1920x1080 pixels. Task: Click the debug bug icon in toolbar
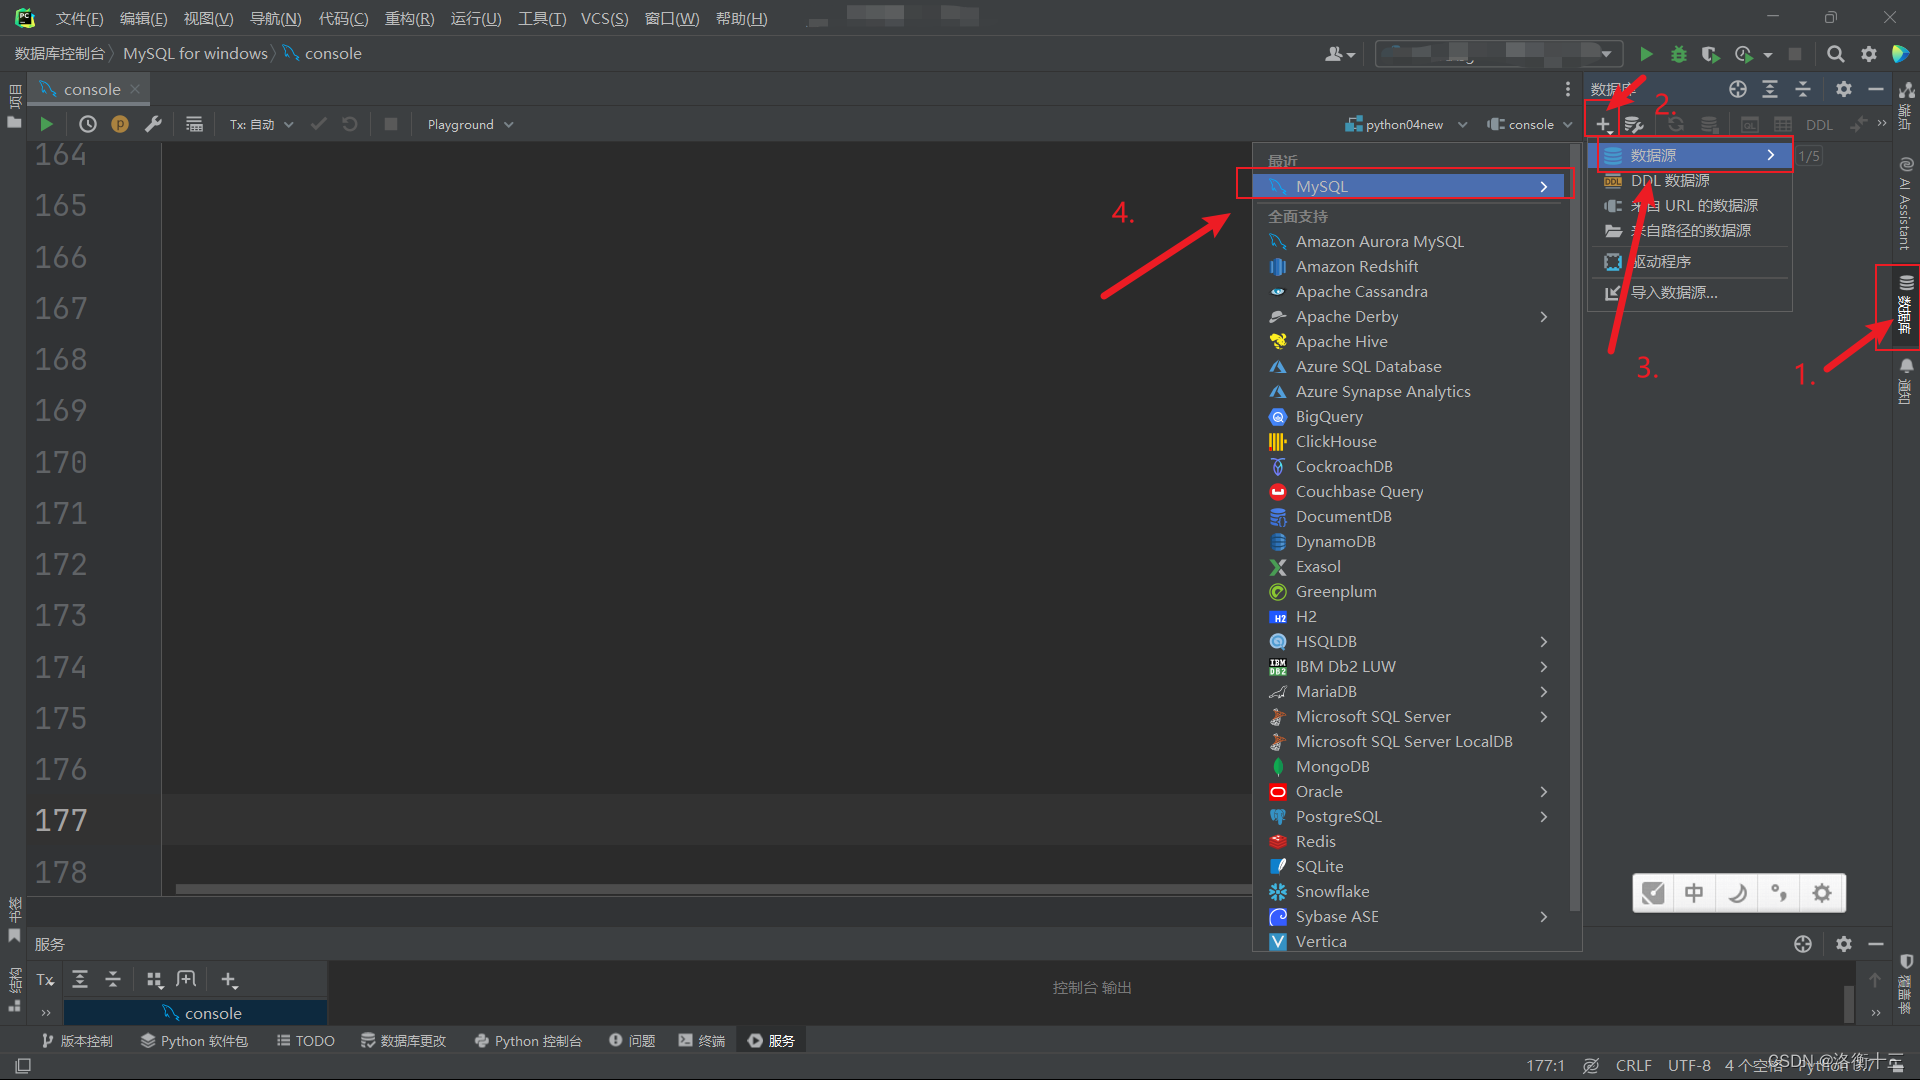[x=1678, y=54]
